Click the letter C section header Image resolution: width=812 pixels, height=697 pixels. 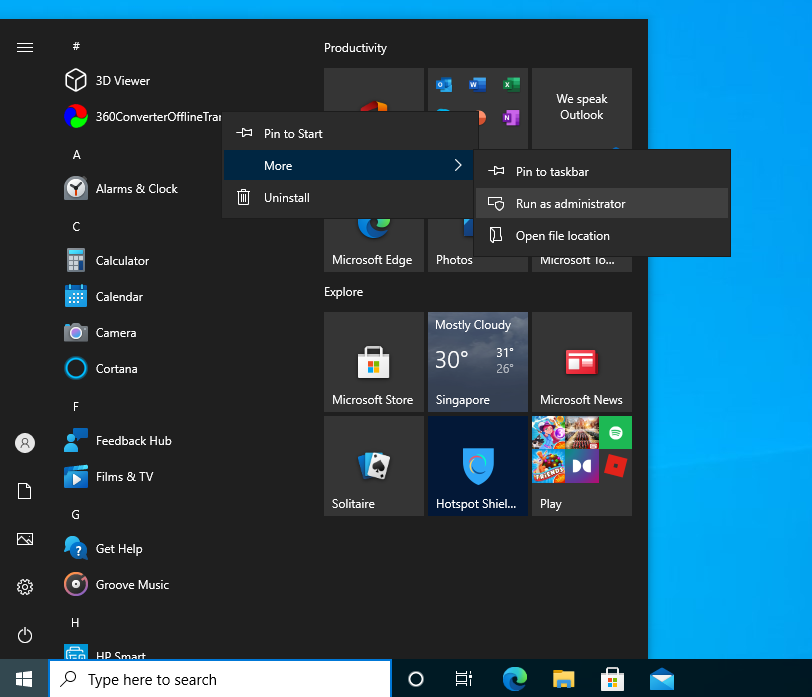tap(76, 227)
